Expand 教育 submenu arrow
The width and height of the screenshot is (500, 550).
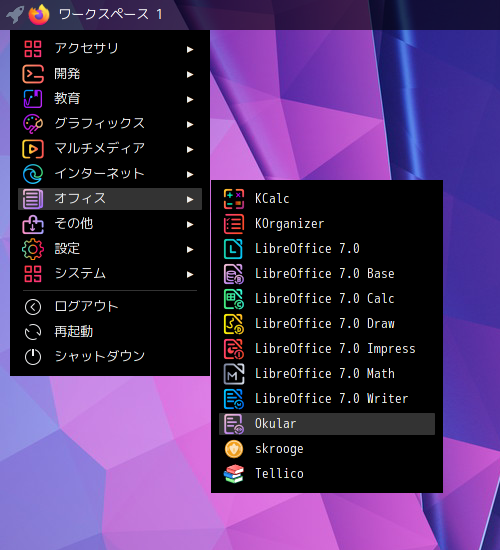click(190, 100)
